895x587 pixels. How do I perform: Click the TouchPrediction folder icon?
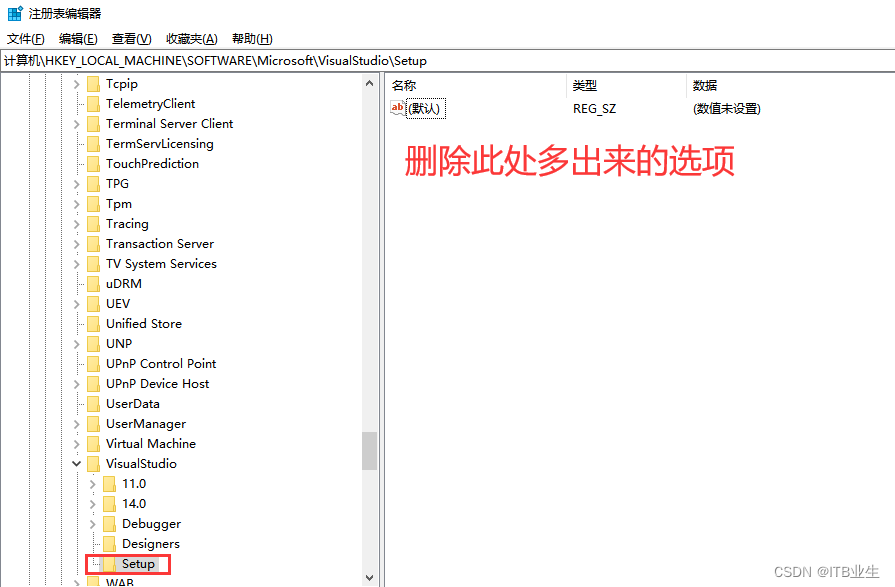coord(93,164)
